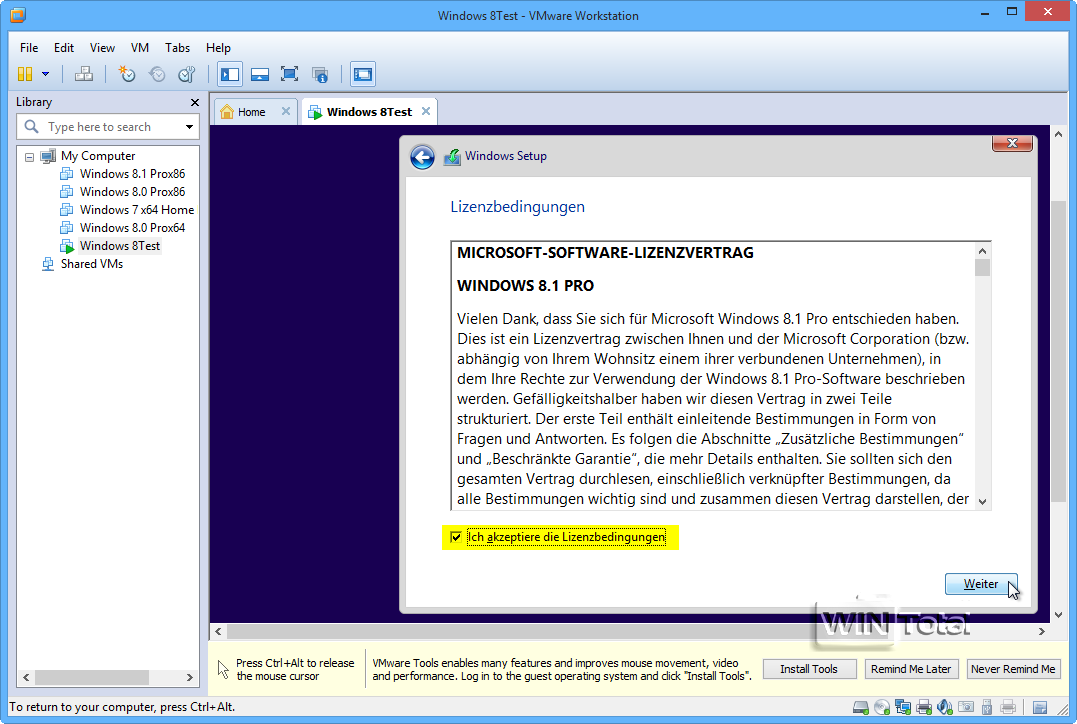Viewport: 1077px width, 724px height.
Task: Select Windows 8.0 Prox86 in the library
Action: pyautogui.click(x=132, y=192)
